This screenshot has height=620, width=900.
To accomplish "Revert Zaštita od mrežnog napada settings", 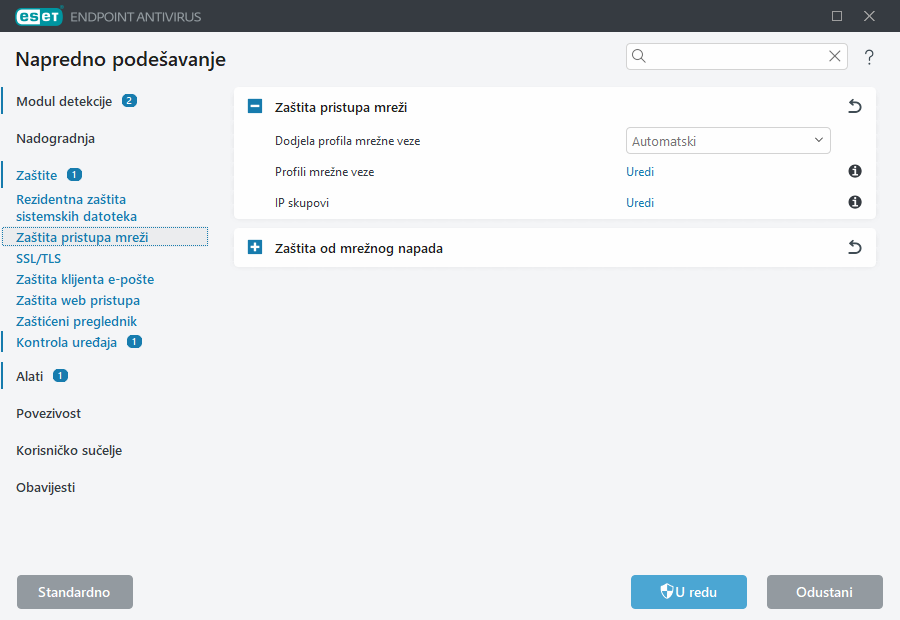I will point(854,248).
